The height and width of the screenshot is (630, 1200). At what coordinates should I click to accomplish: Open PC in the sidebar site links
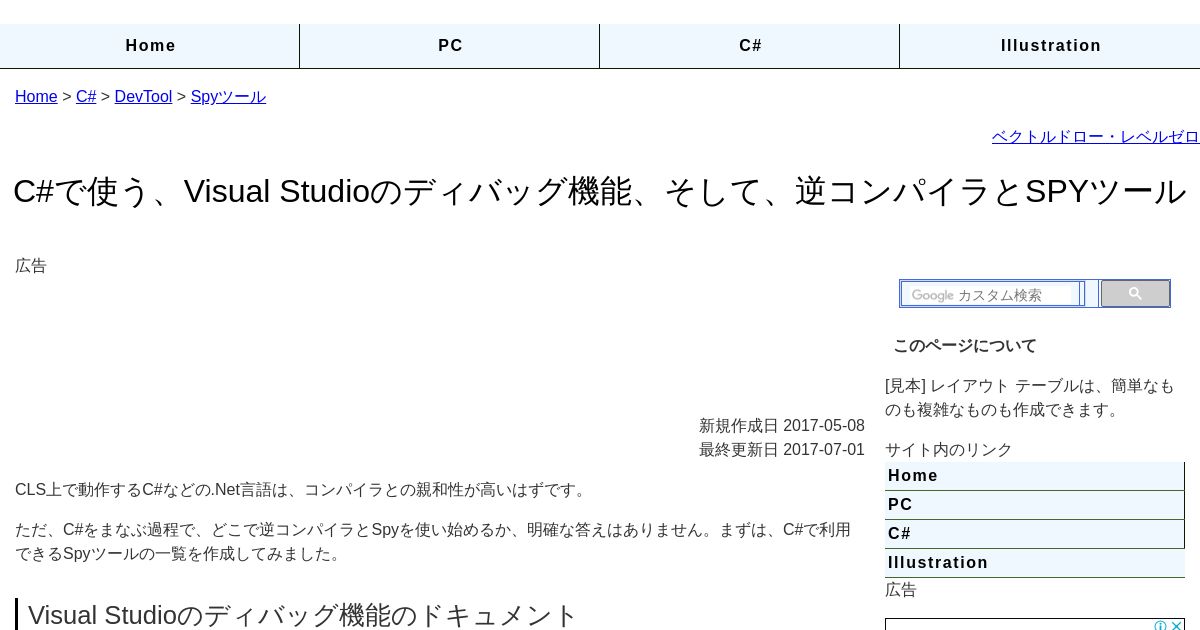1035,505
